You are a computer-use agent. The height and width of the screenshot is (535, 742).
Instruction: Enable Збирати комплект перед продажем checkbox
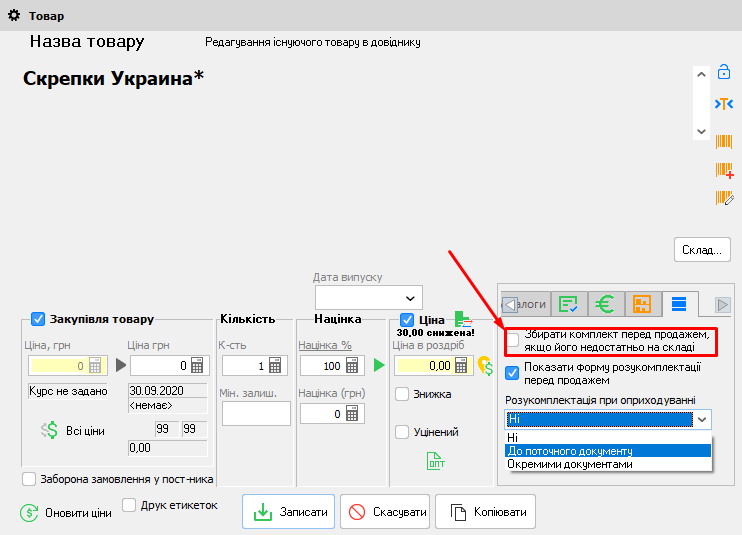click(513, 340)
